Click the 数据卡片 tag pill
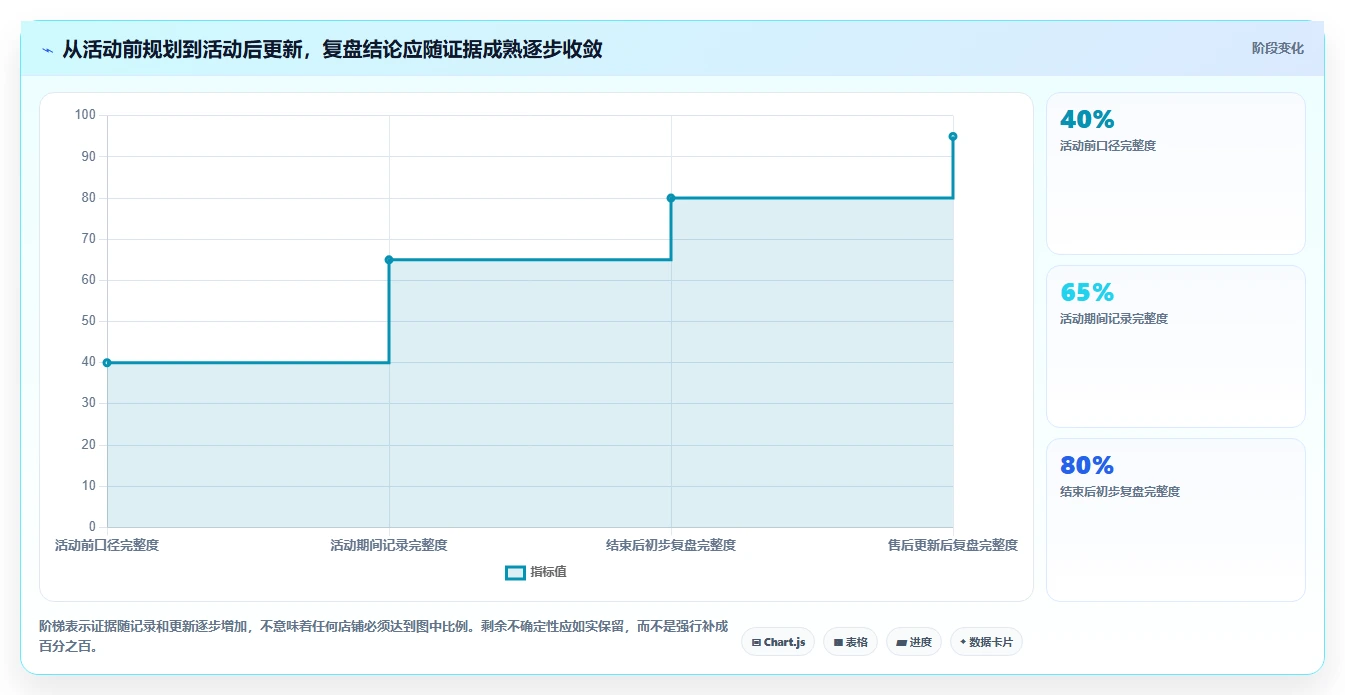The height and width of the screenshot is (695, 1345). pyautogui.click(x=986, y=642)
